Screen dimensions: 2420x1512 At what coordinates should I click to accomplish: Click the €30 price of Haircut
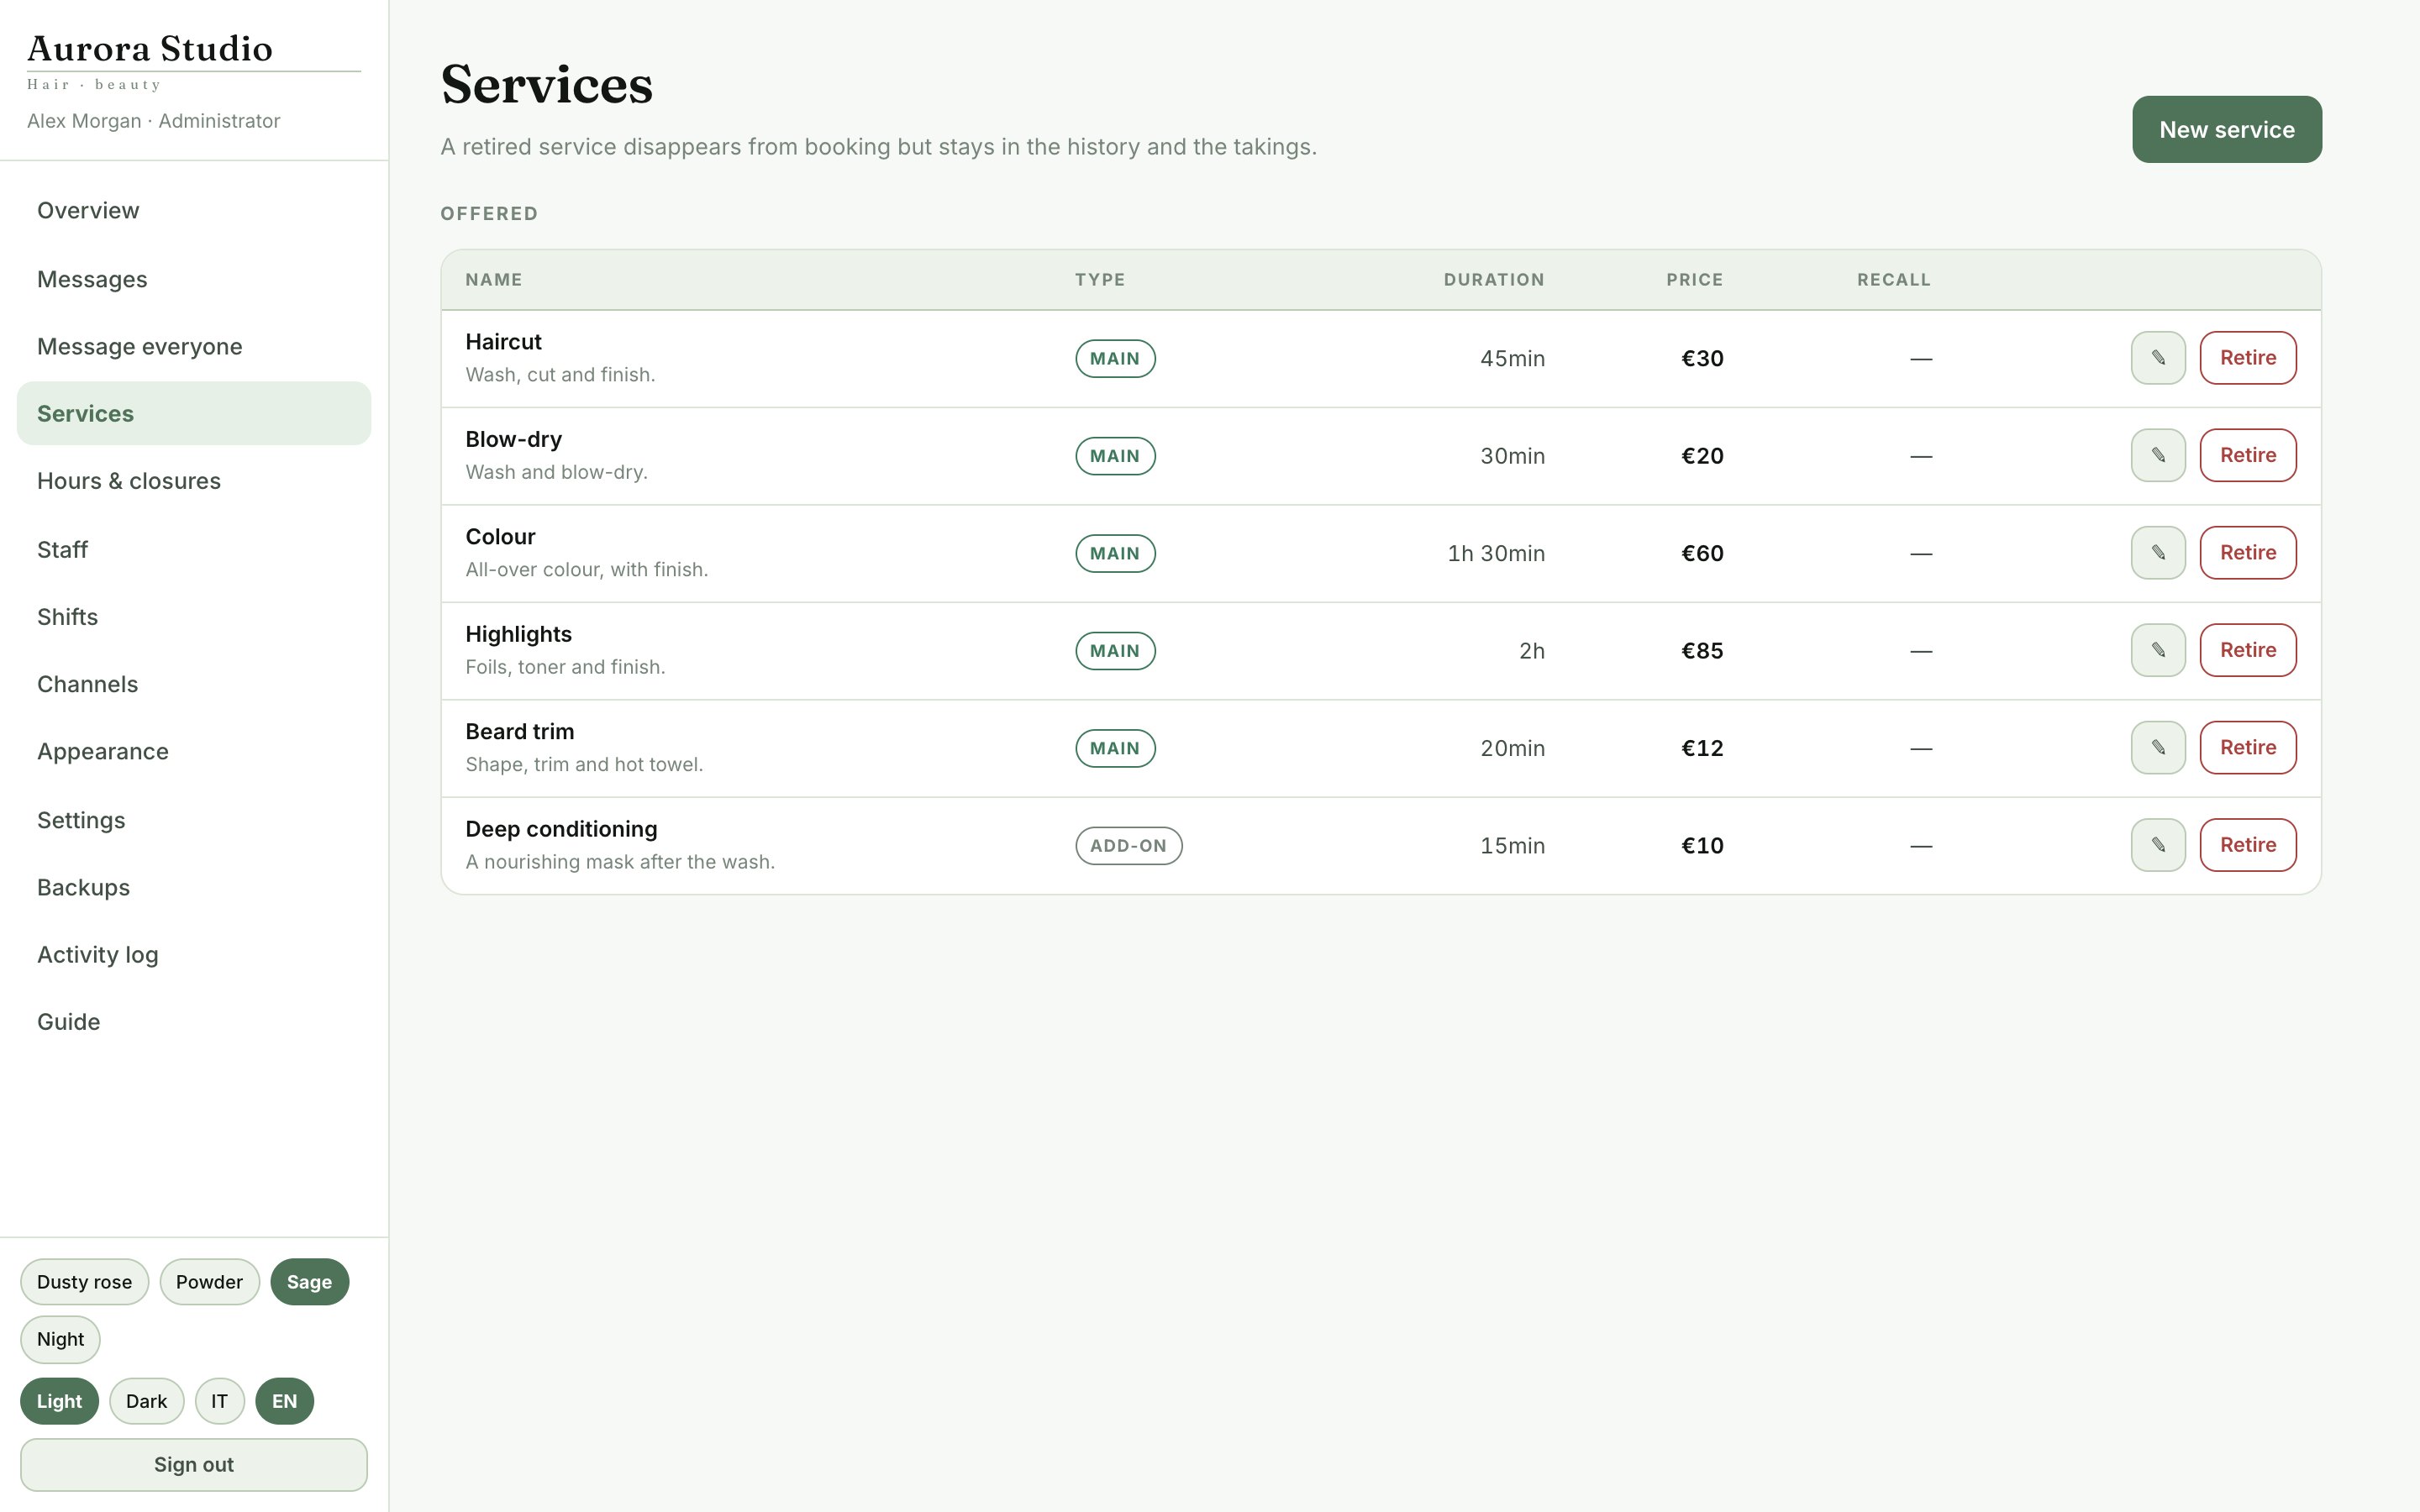[1702, 359]
